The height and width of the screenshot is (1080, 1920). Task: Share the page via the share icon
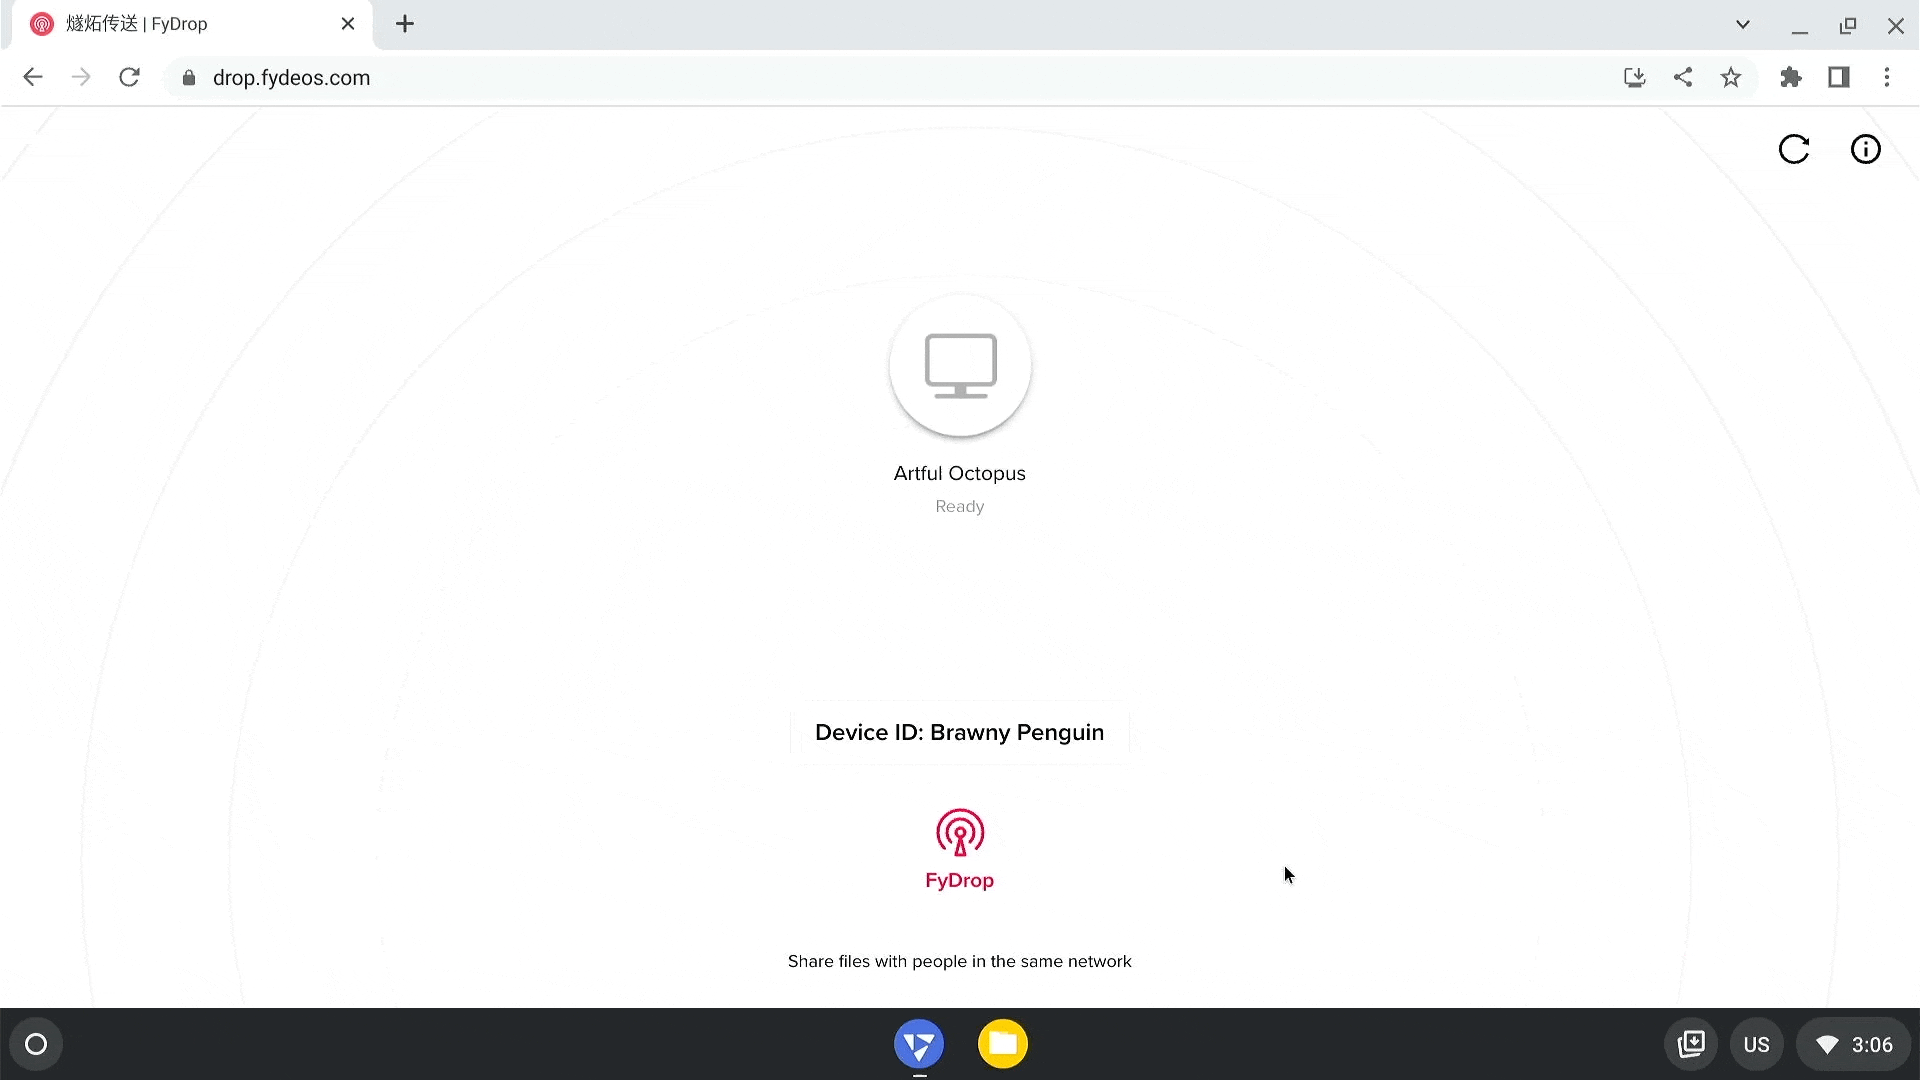1682,77
